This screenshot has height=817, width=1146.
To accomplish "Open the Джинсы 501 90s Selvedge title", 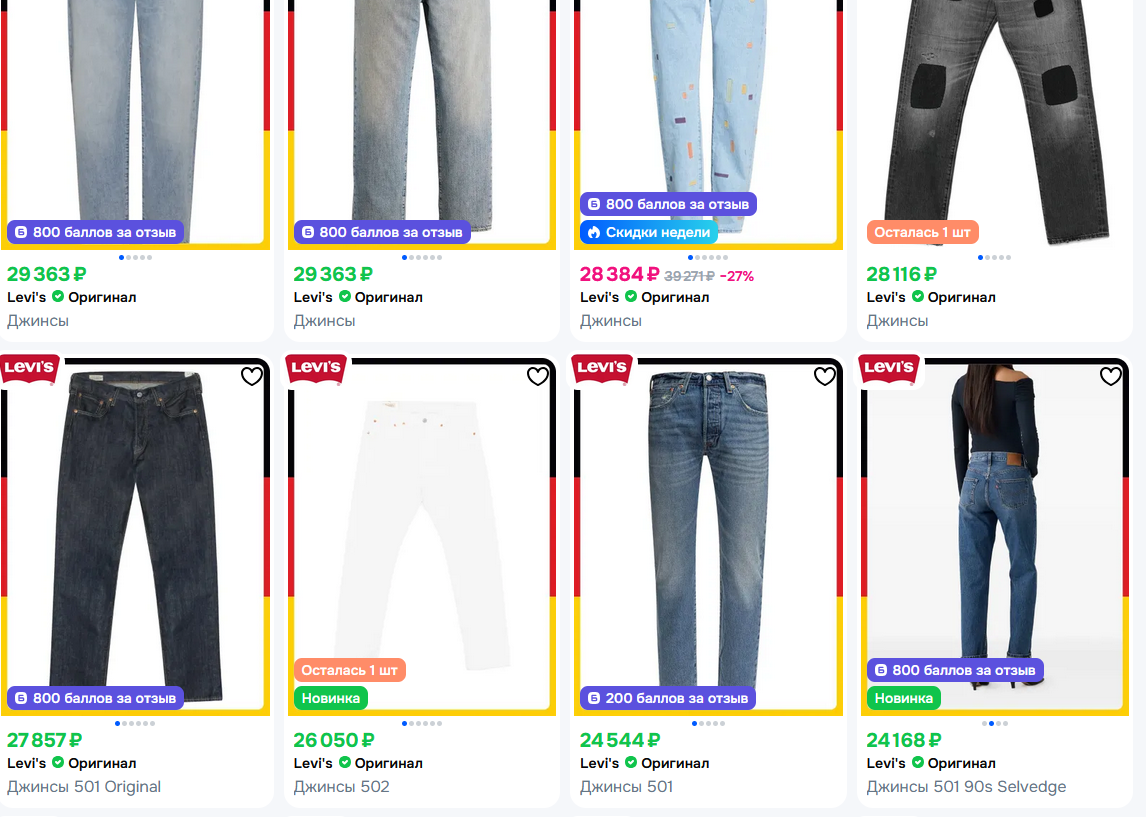I will 965,787.
